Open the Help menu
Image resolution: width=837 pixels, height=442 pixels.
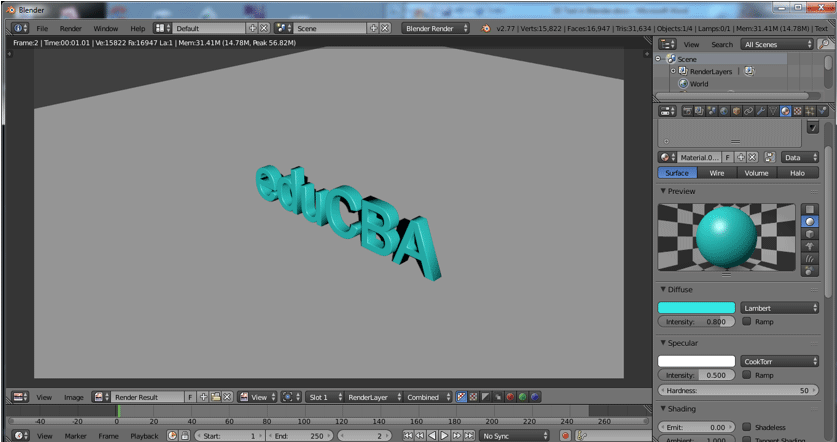coord(138,28)
